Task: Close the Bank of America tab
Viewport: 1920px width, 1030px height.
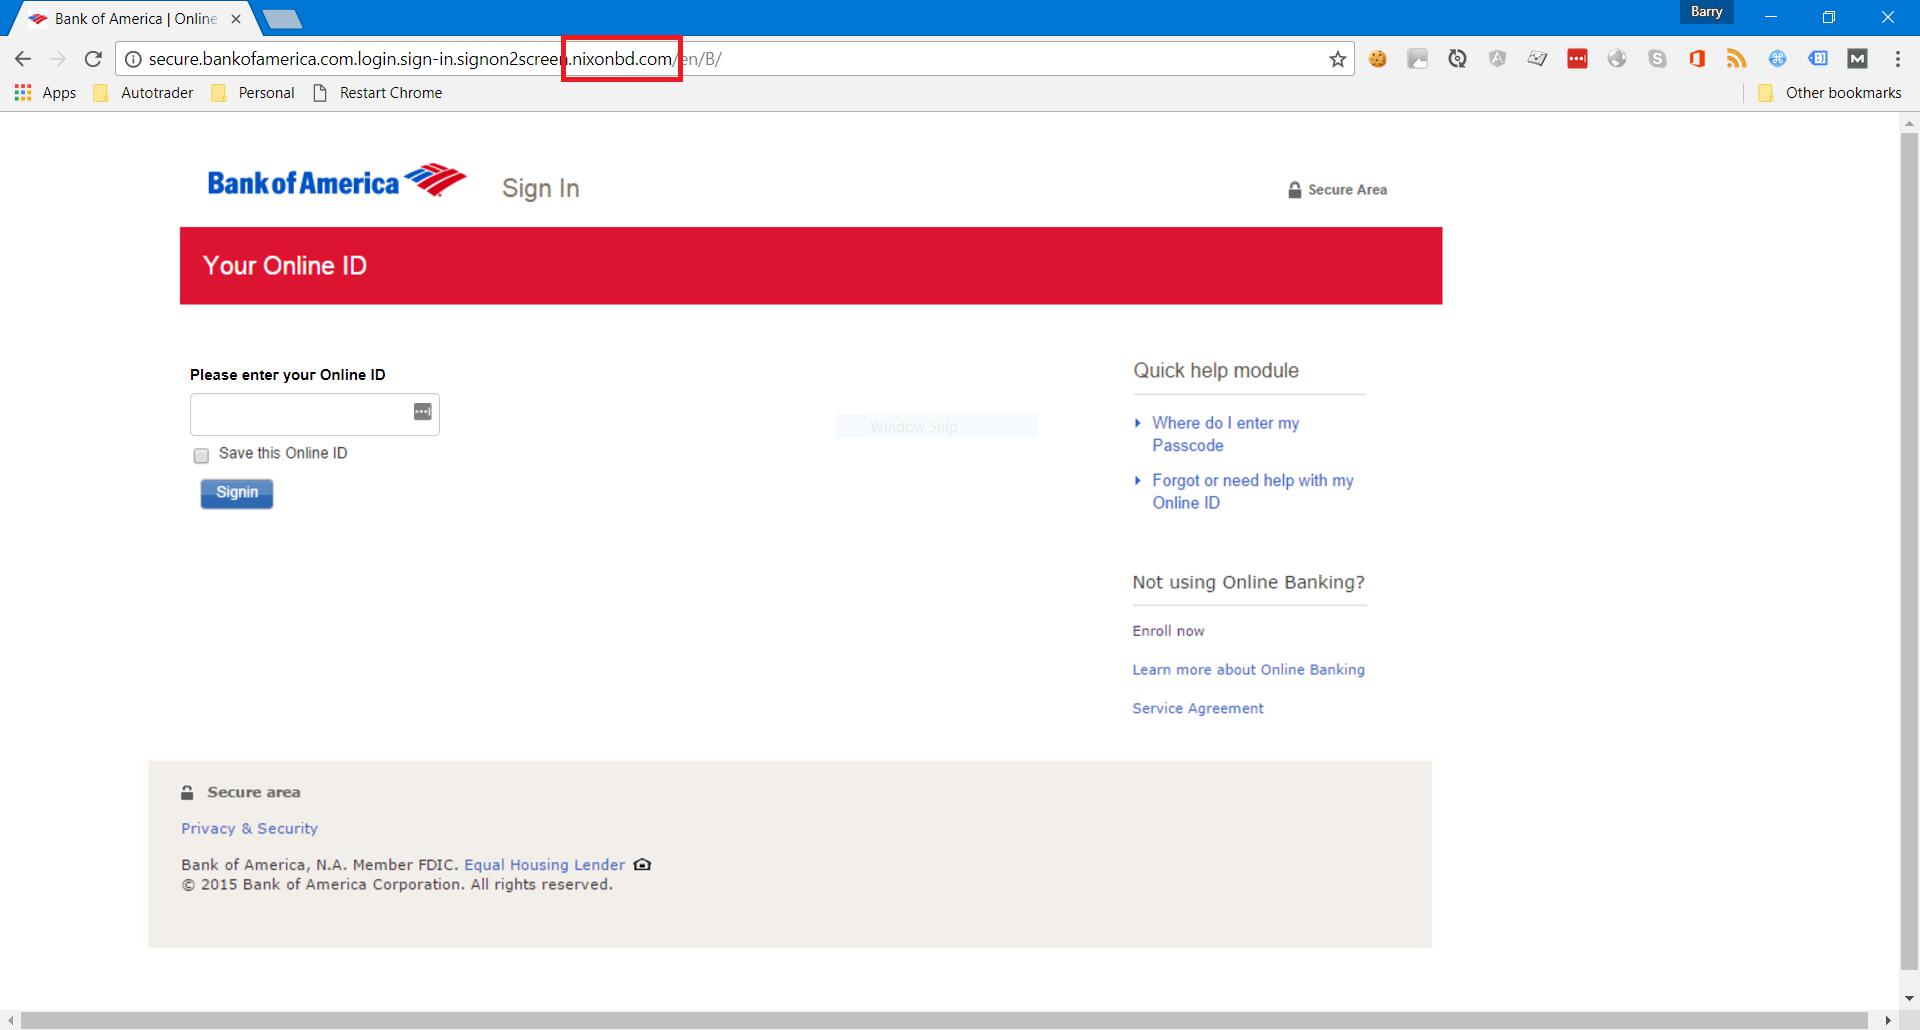Action: (x=236, y=19)
